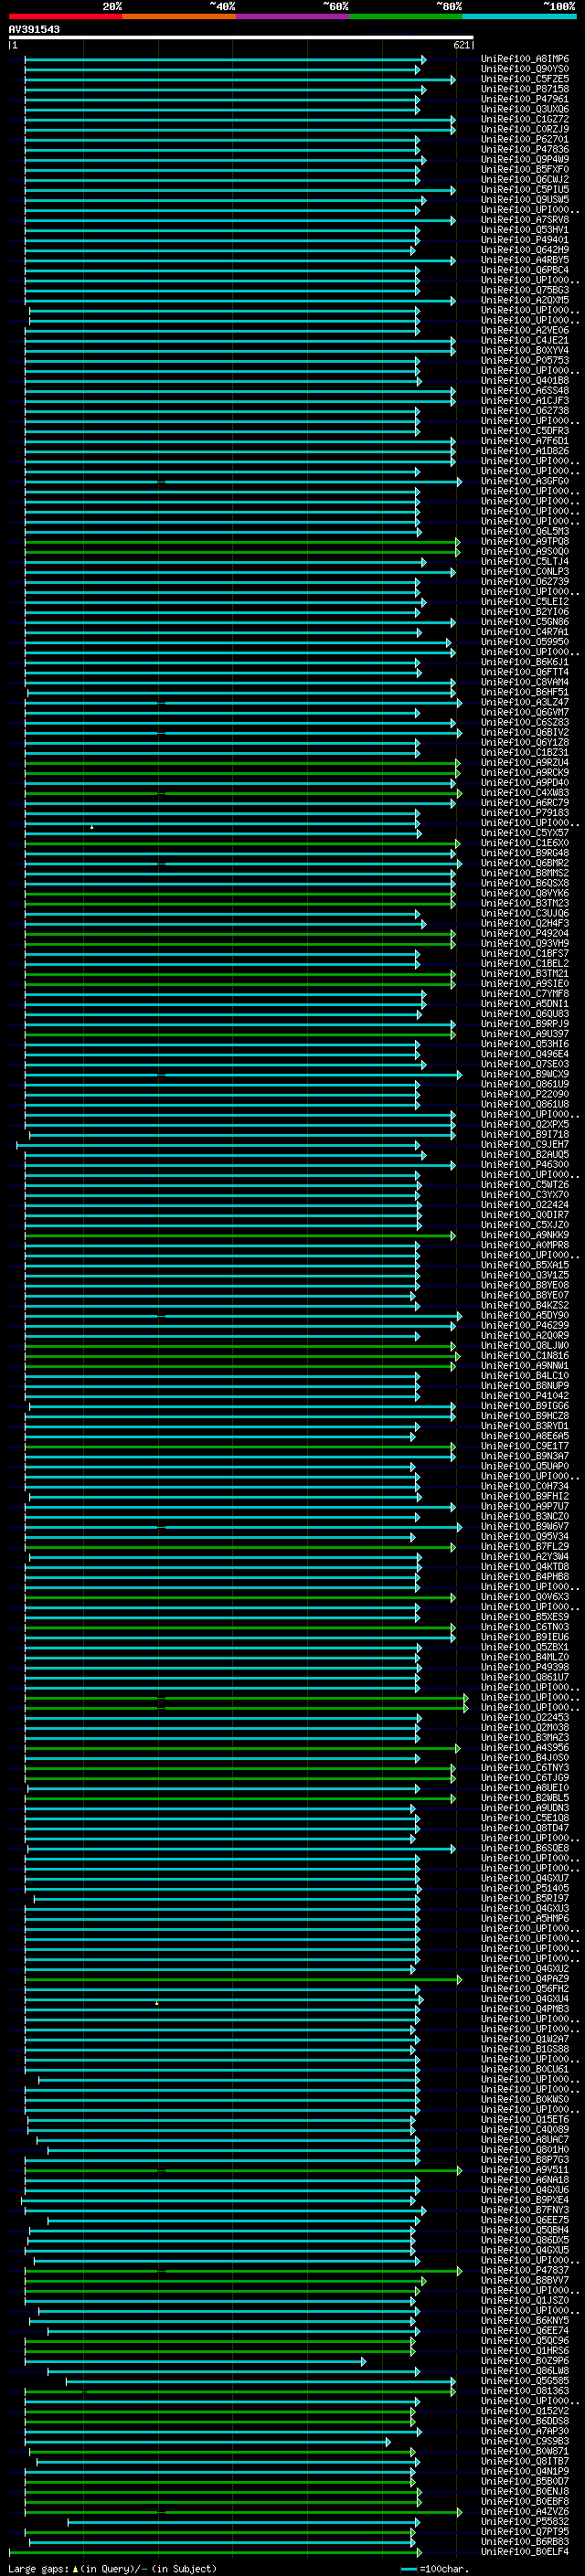The height and width of the screenshot is (2576, 585).
Task: Select hit label UniRef100_B9RPJ9
Action: click(x=525, y=1024)
